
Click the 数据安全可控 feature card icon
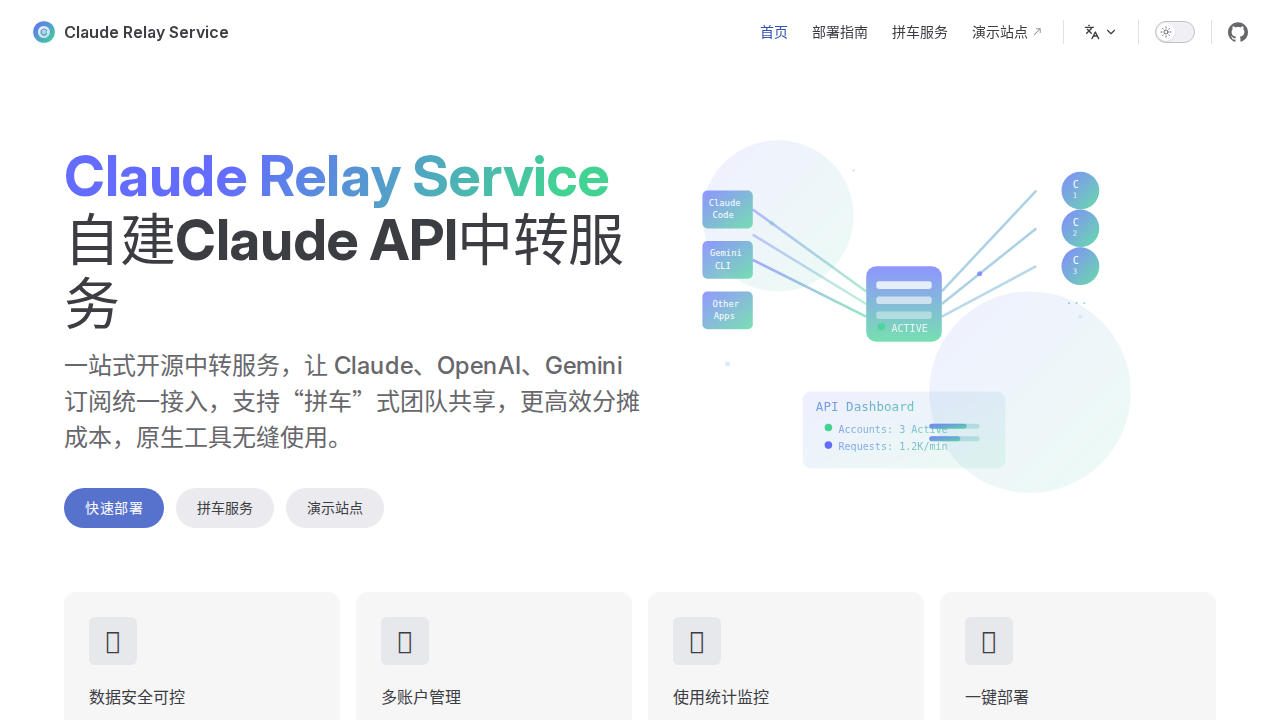113,641
